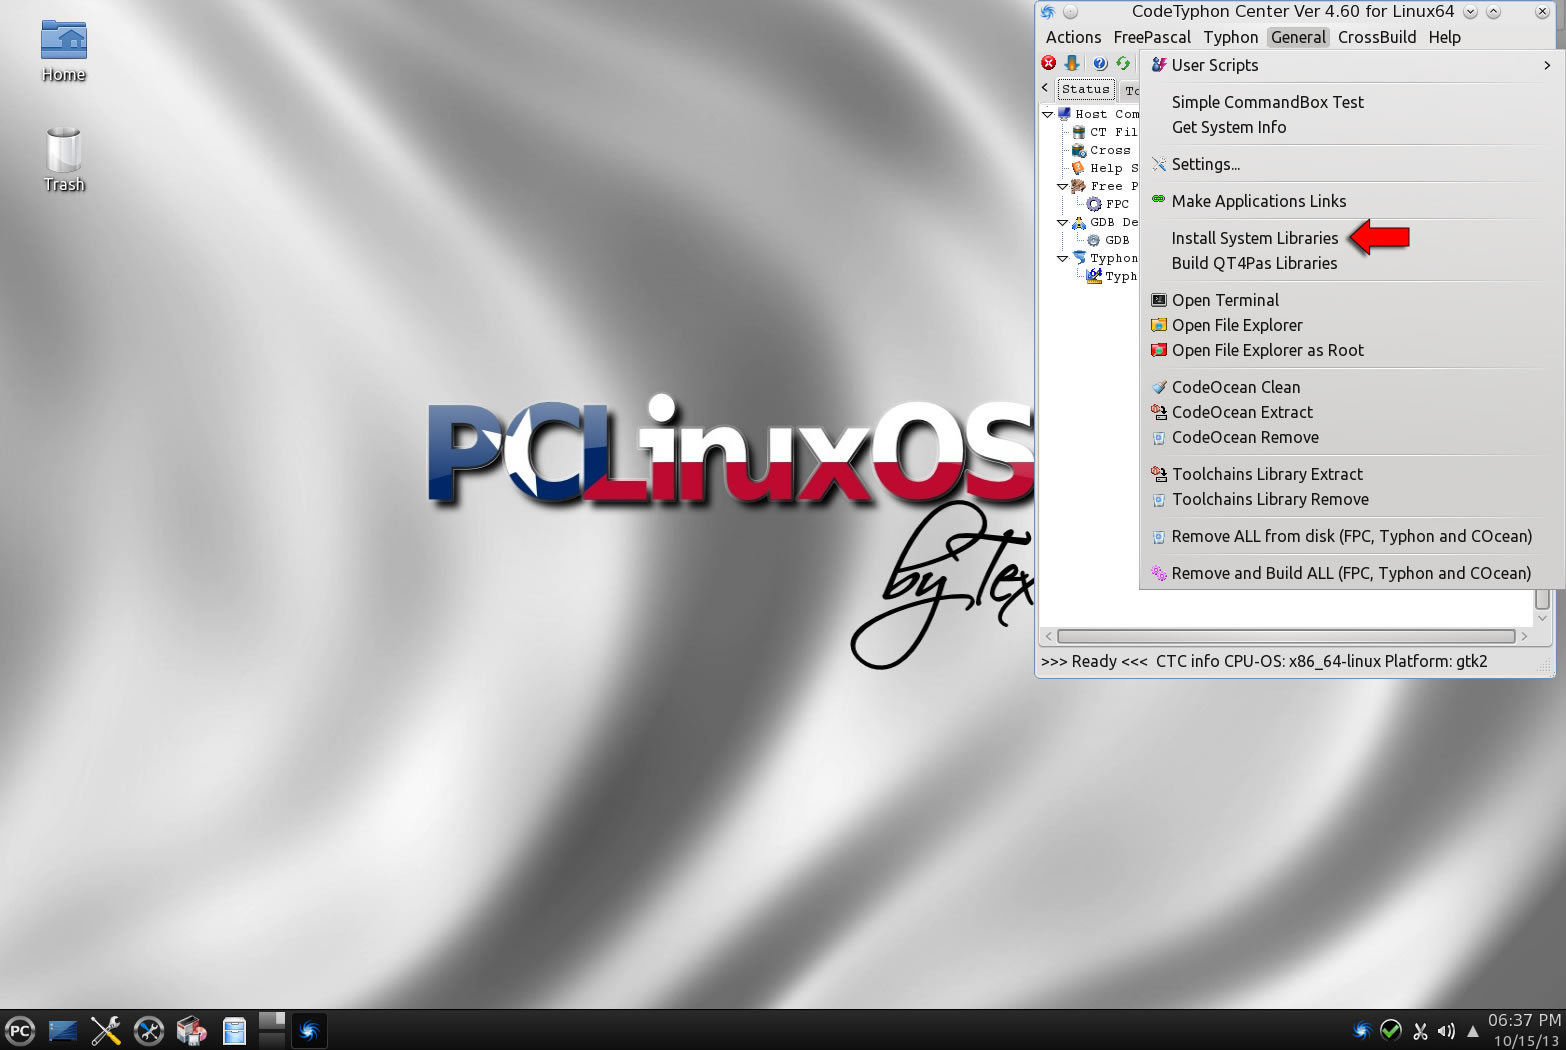Click the orange download arrow toolbar icon
This screenshot has width=1566, height=1050.
coord(1071,63)
